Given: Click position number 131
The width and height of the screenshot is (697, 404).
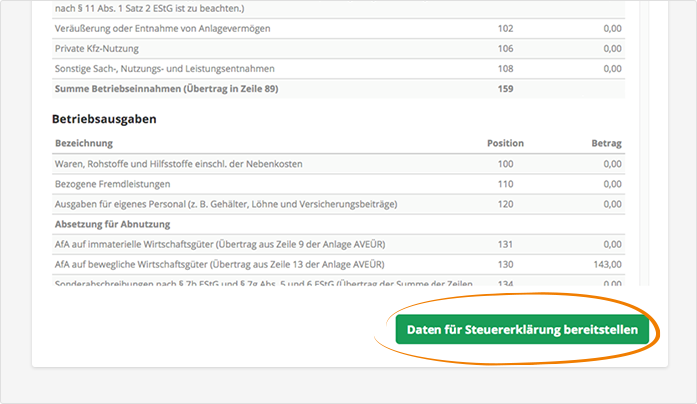Looking at the screenshot, I should click(x=505, y=244).
